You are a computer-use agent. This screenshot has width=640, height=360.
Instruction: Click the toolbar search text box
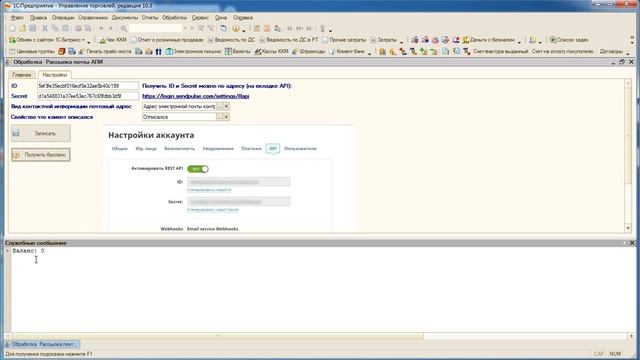pyautogui.click(x=156, y=29)
